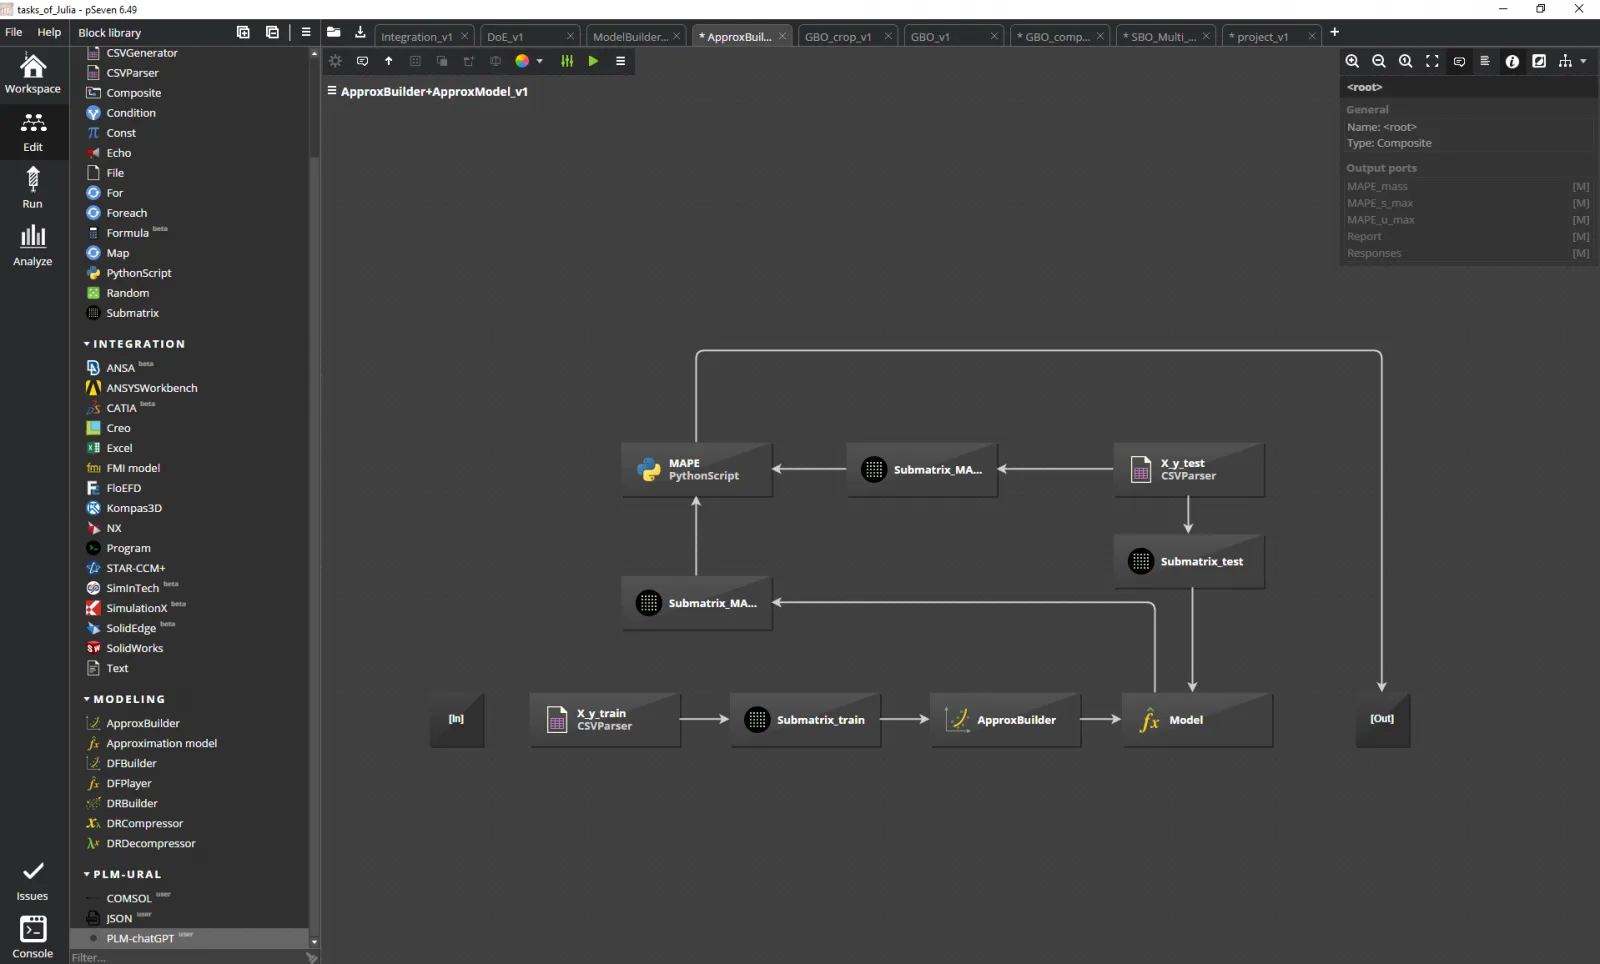Viewport: 1600px width, 964px height.
Task: Switch to the Edit screen
Action: [x=33, y=132]
